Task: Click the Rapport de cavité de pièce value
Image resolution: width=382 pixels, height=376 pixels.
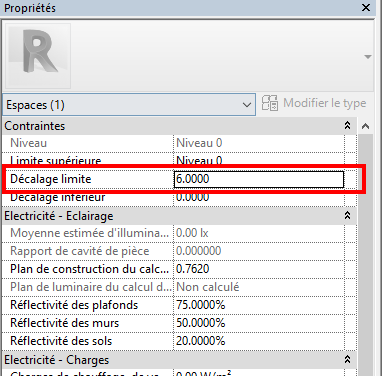Action: click(259, 251)
